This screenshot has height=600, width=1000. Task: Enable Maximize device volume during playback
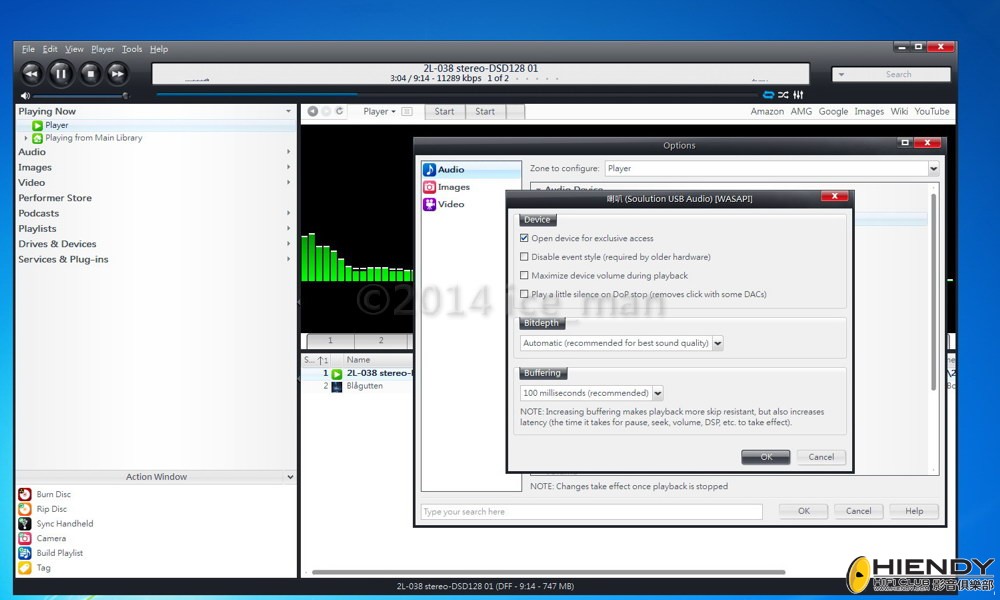(524, 275)
